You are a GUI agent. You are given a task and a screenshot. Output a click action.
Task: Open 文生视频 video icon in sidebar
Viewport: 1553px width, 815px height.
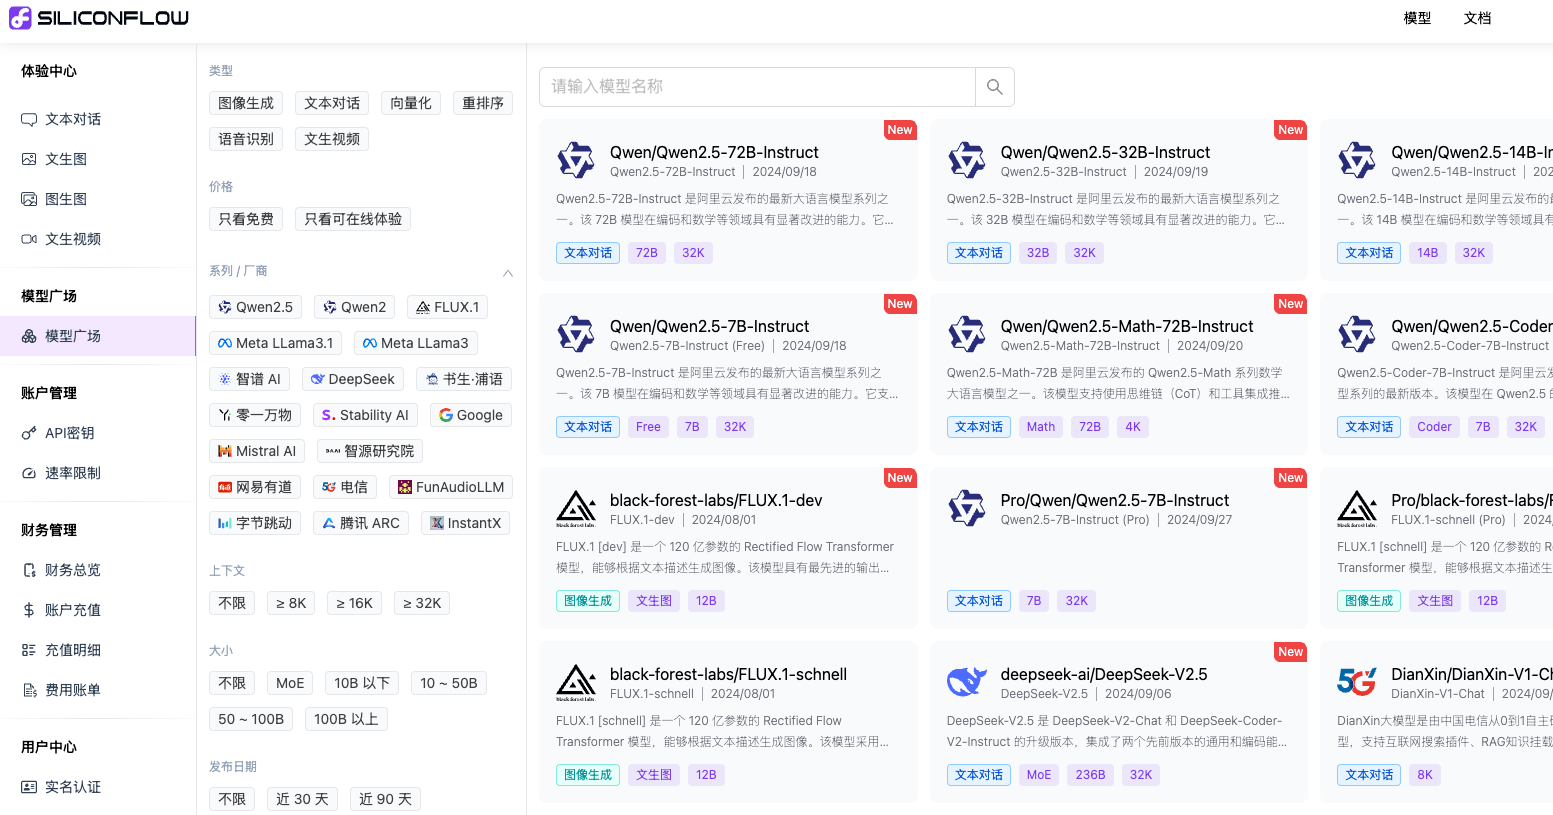point(29,239)
